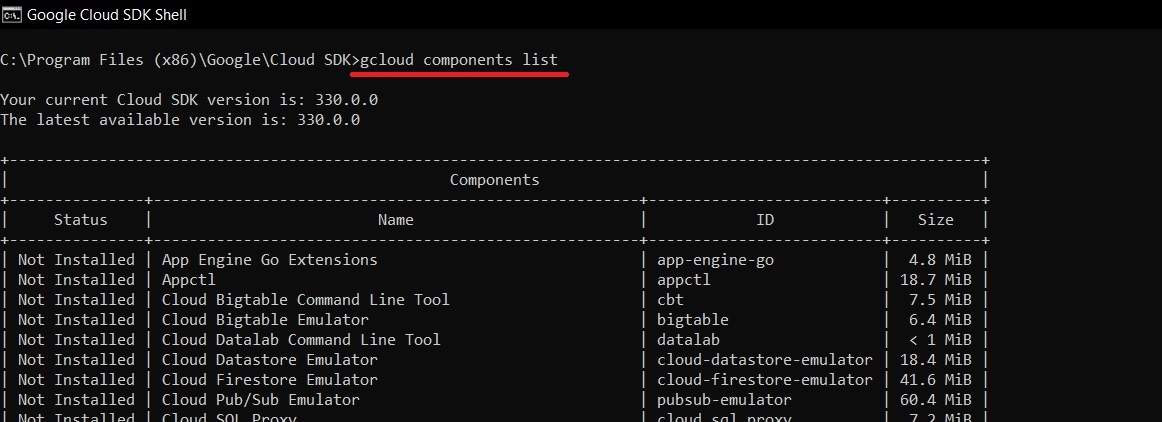
Task: Click 'Not Installed' status for Cloud Datastore Emulator
Action: 76,360
